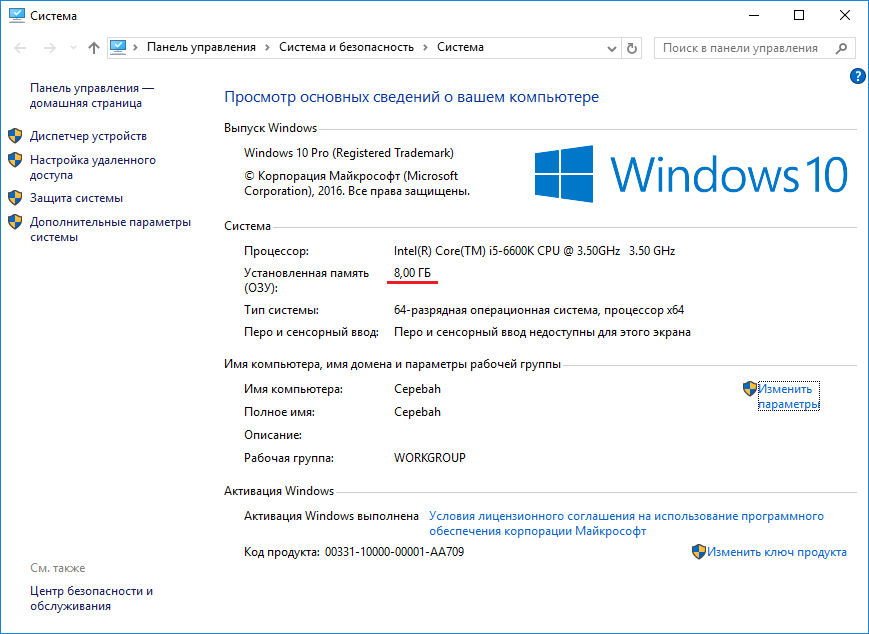Click the computer icon in address bar
Viewport: 869px width, 634px height.
[x=118, y=48]
